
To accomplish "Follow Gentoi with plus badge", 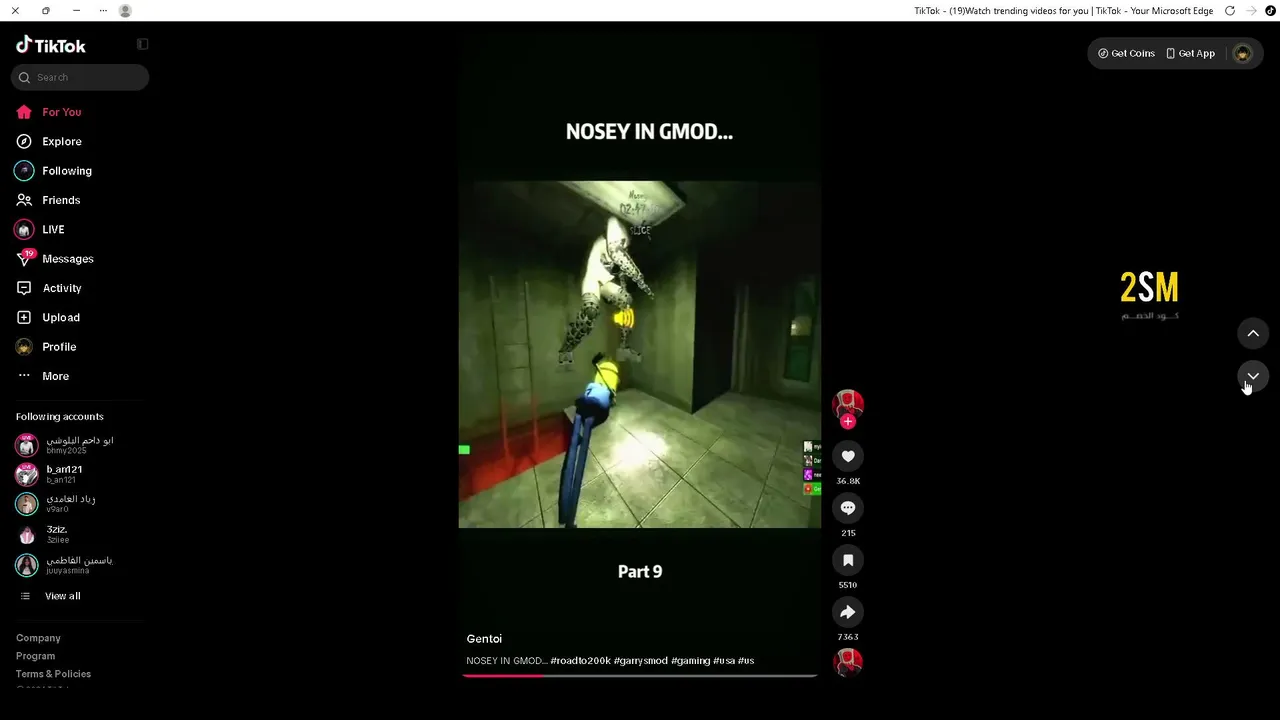I will (x=848, y=422).
